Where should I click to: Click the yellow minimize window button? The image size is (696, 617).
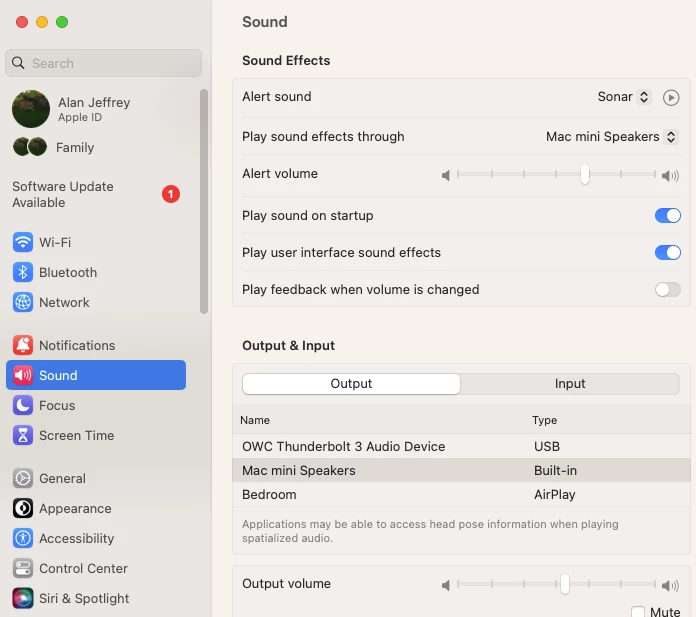[x=42, y=22]
